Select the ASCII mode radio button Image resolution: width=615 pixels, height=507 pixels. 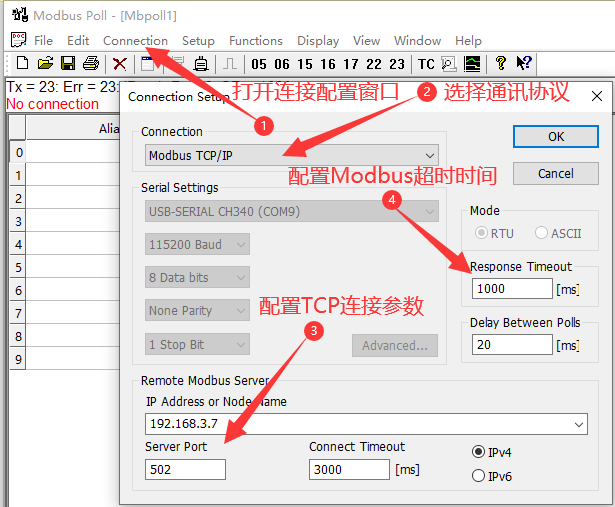click(541, 233)
